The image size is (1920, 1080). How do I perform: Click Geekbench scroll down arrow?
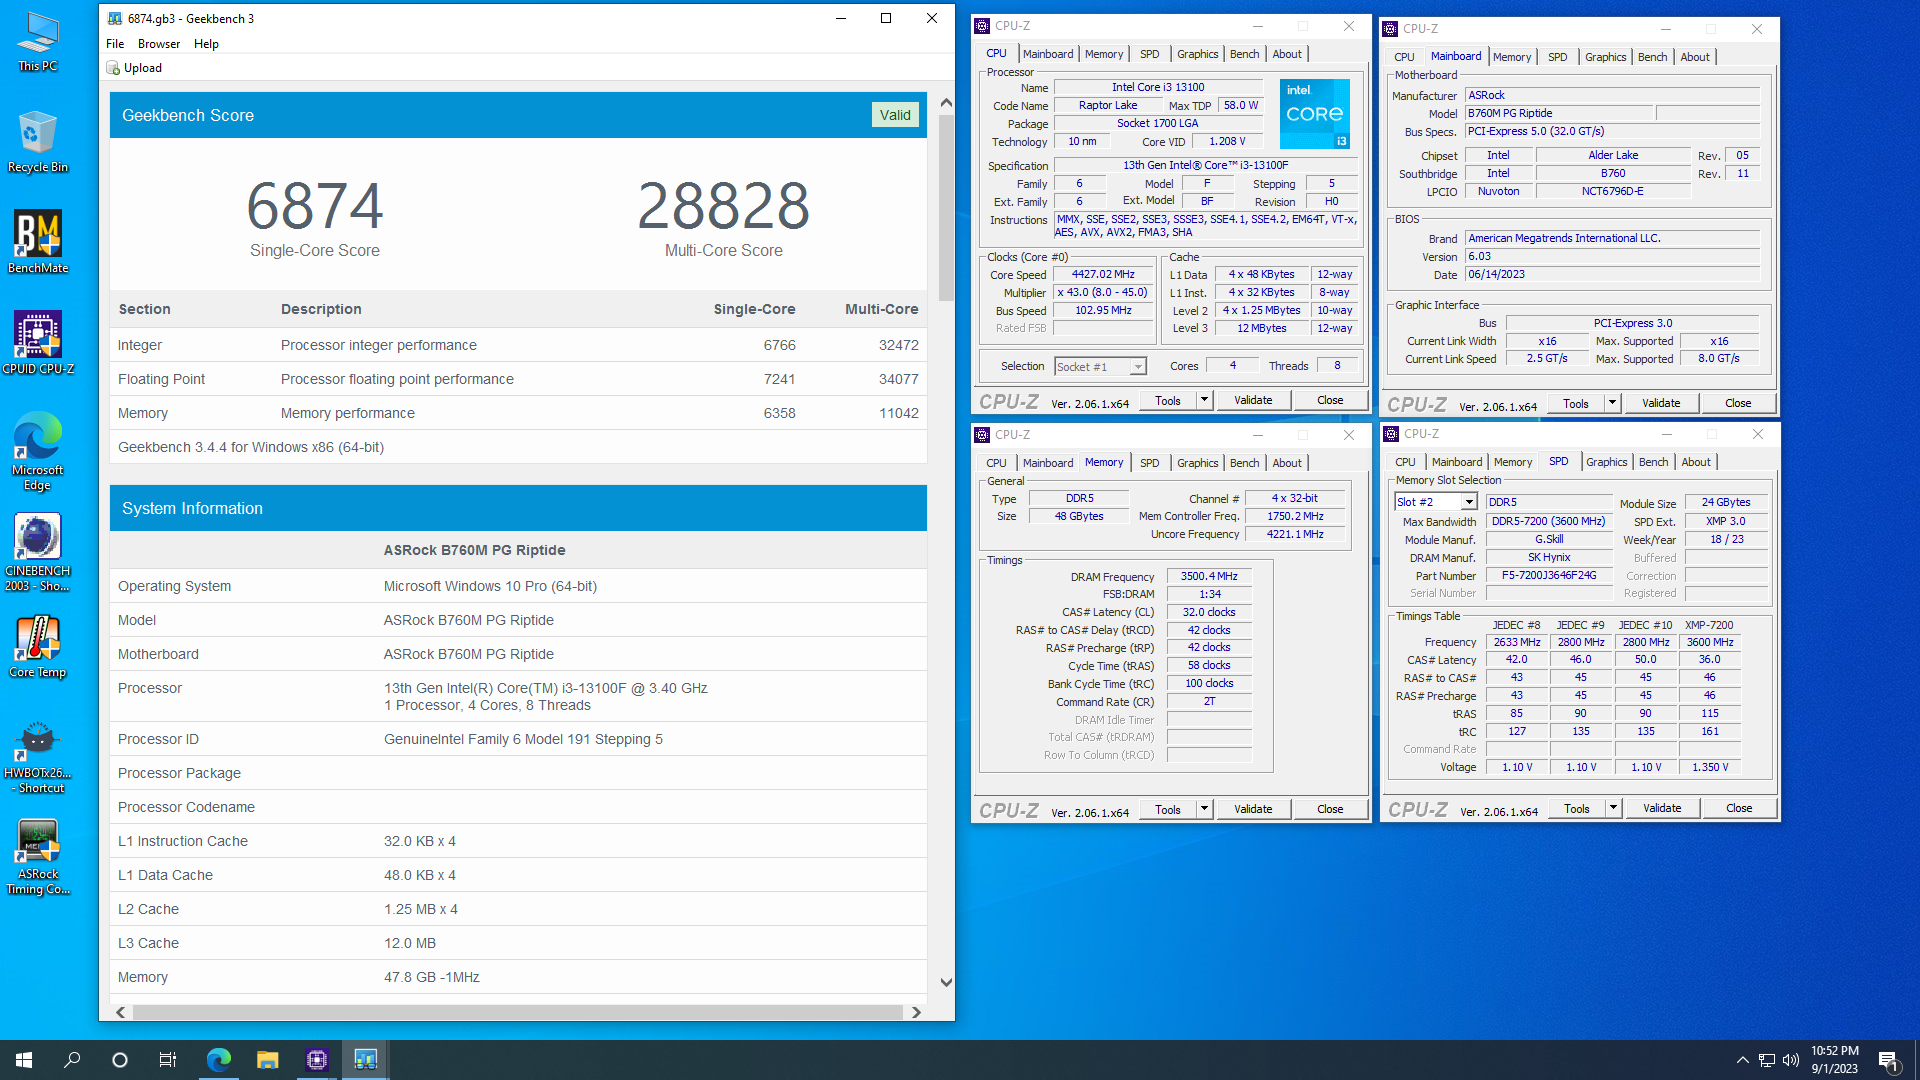coord(946,982)
